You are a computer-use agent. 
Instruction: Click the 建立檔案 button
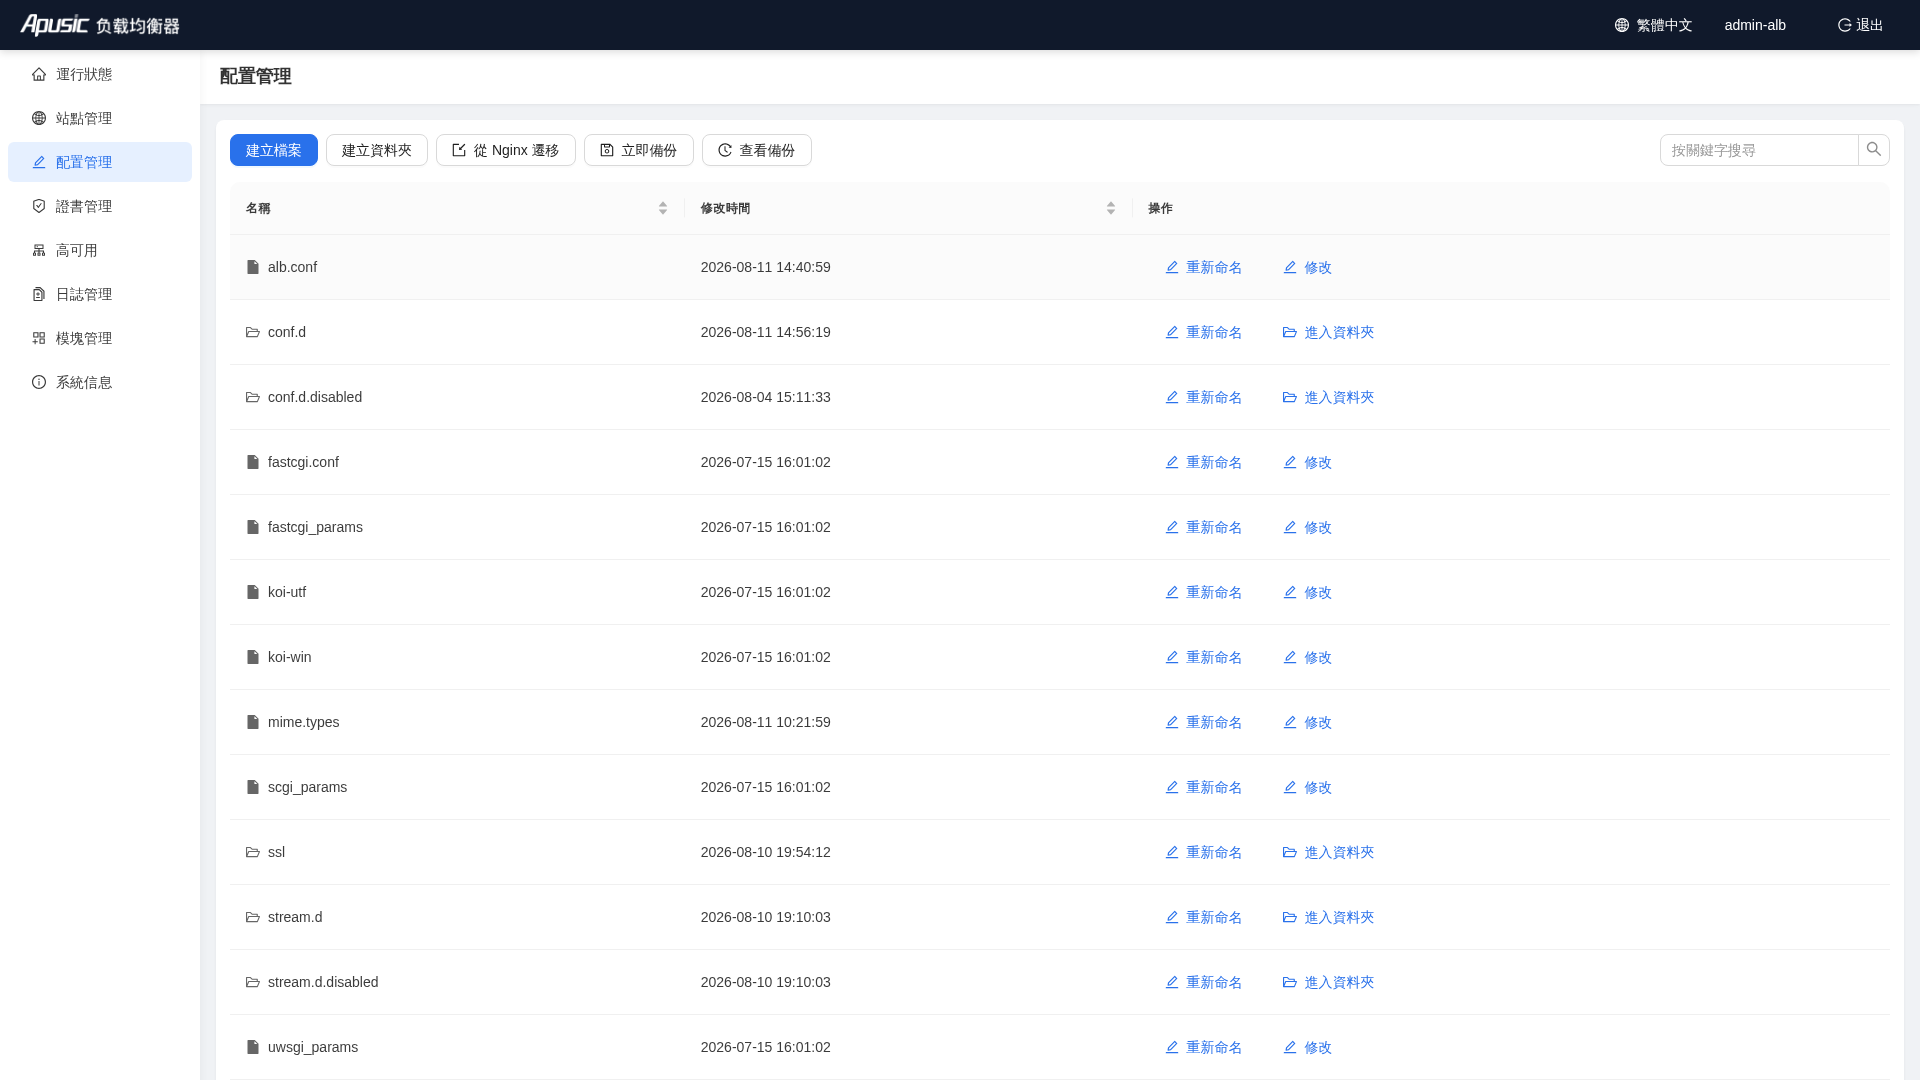(x=274, y=150)
